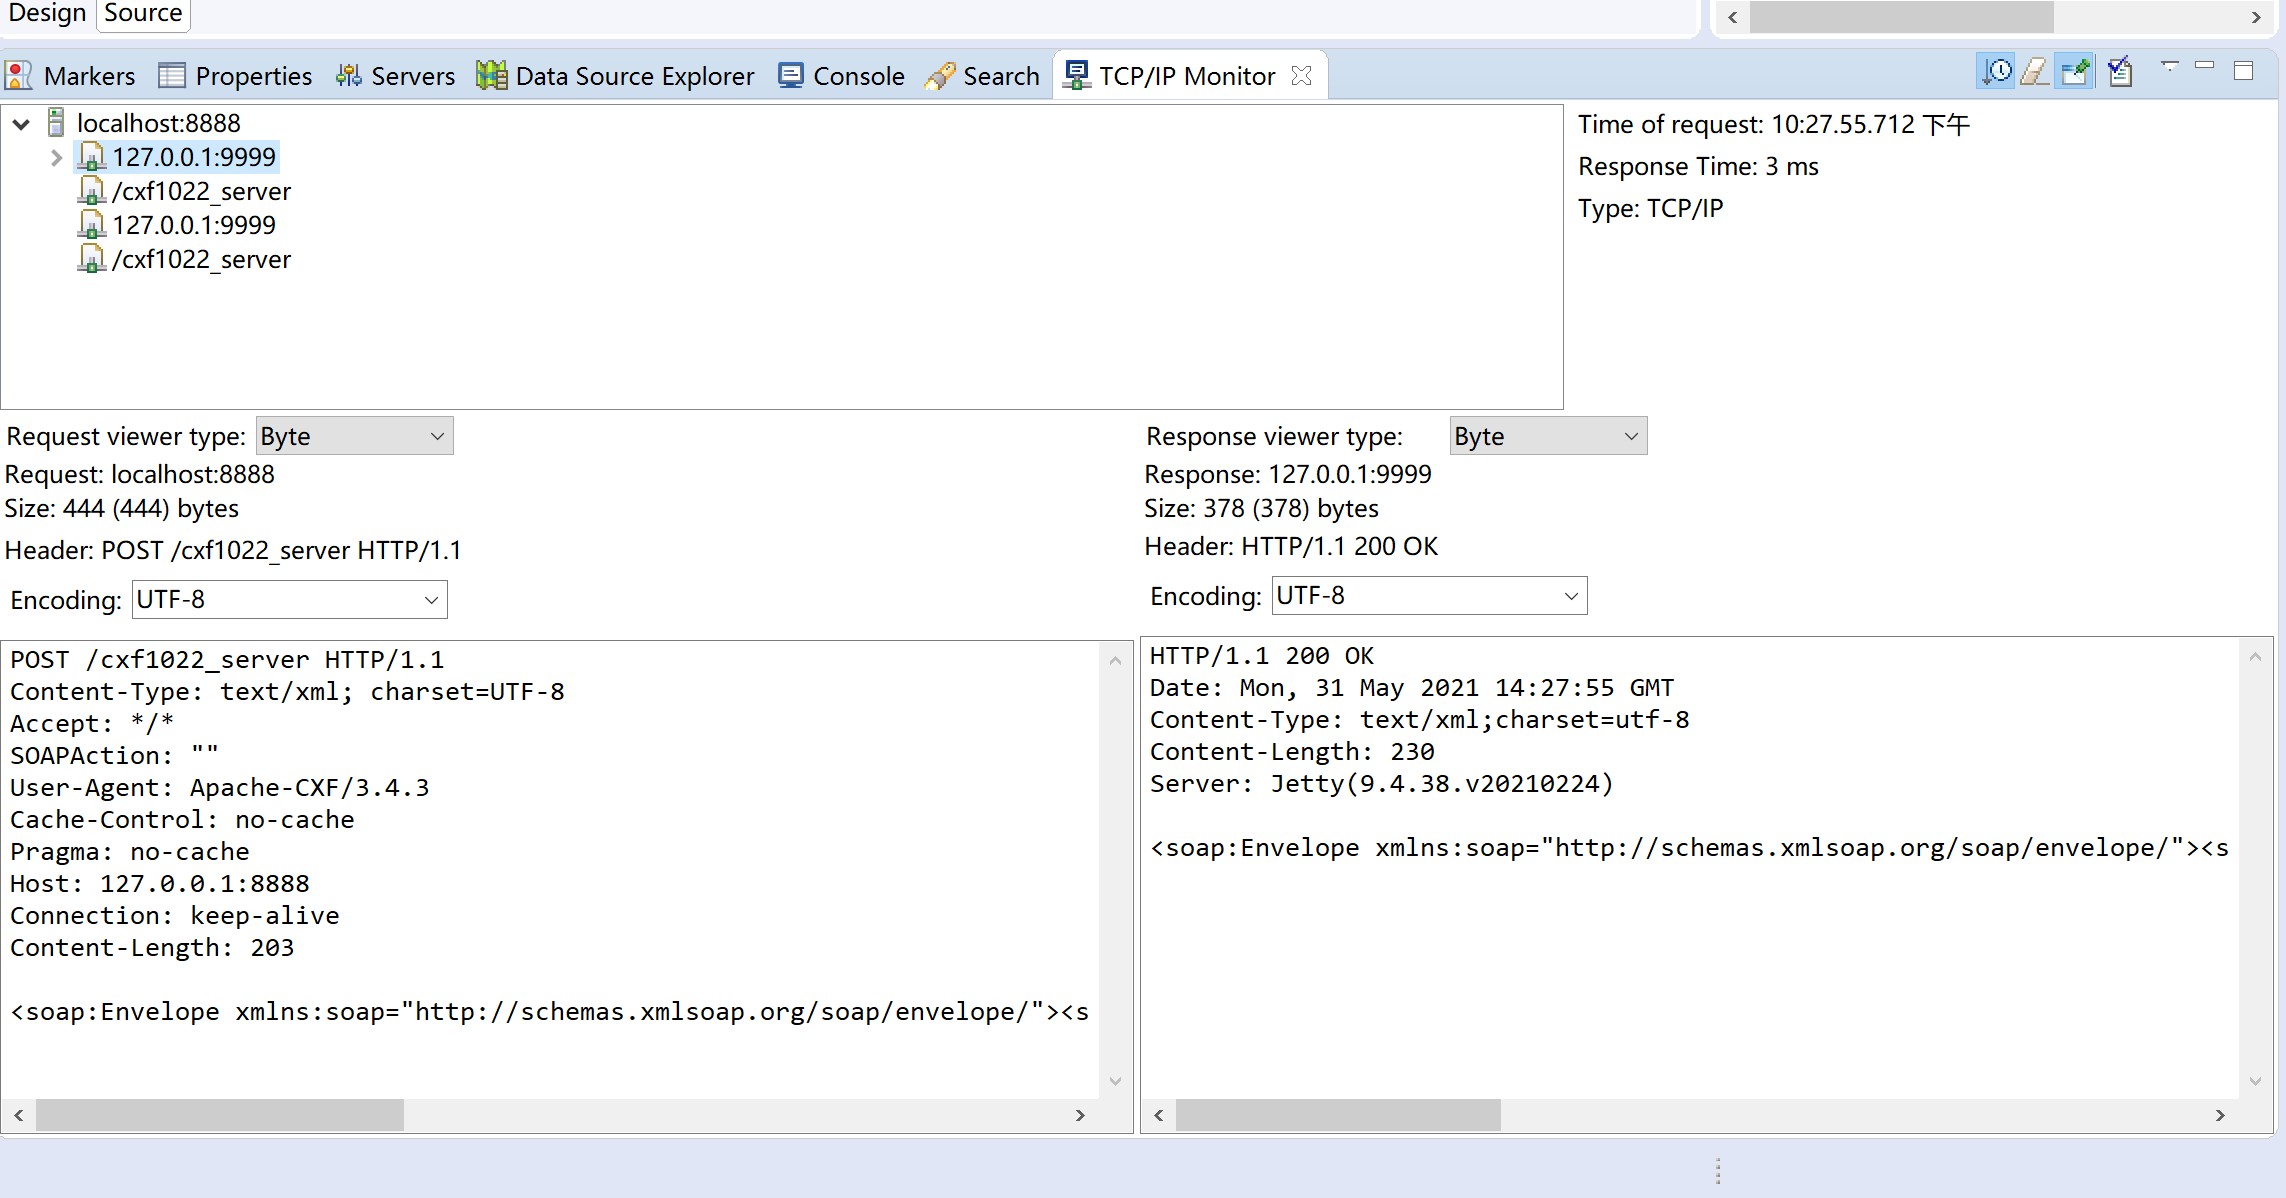Click request pane scroll-left arrow
This screenshot has height=1198, width=2286.
click(x=19, y=1115)
